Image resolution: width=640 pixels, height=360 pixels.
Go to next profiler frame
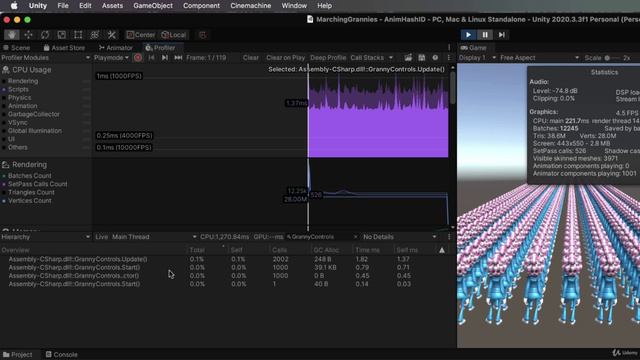164,58
